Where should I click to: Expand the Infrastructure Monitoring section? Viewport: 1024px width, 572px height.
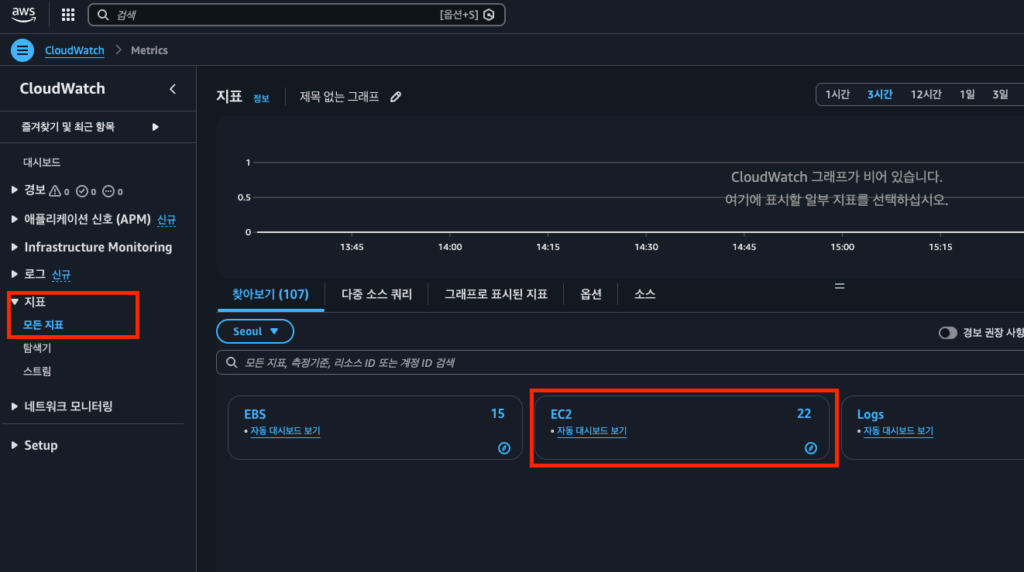point(14,247)
